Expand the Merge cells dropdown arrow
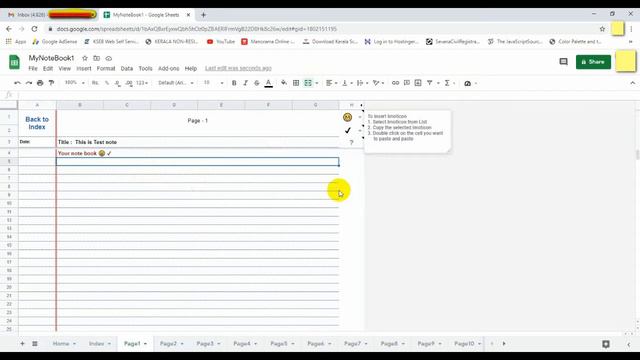The width and height of the screenshot is (640, 360). pyautogui.click(x=317, y=83)
